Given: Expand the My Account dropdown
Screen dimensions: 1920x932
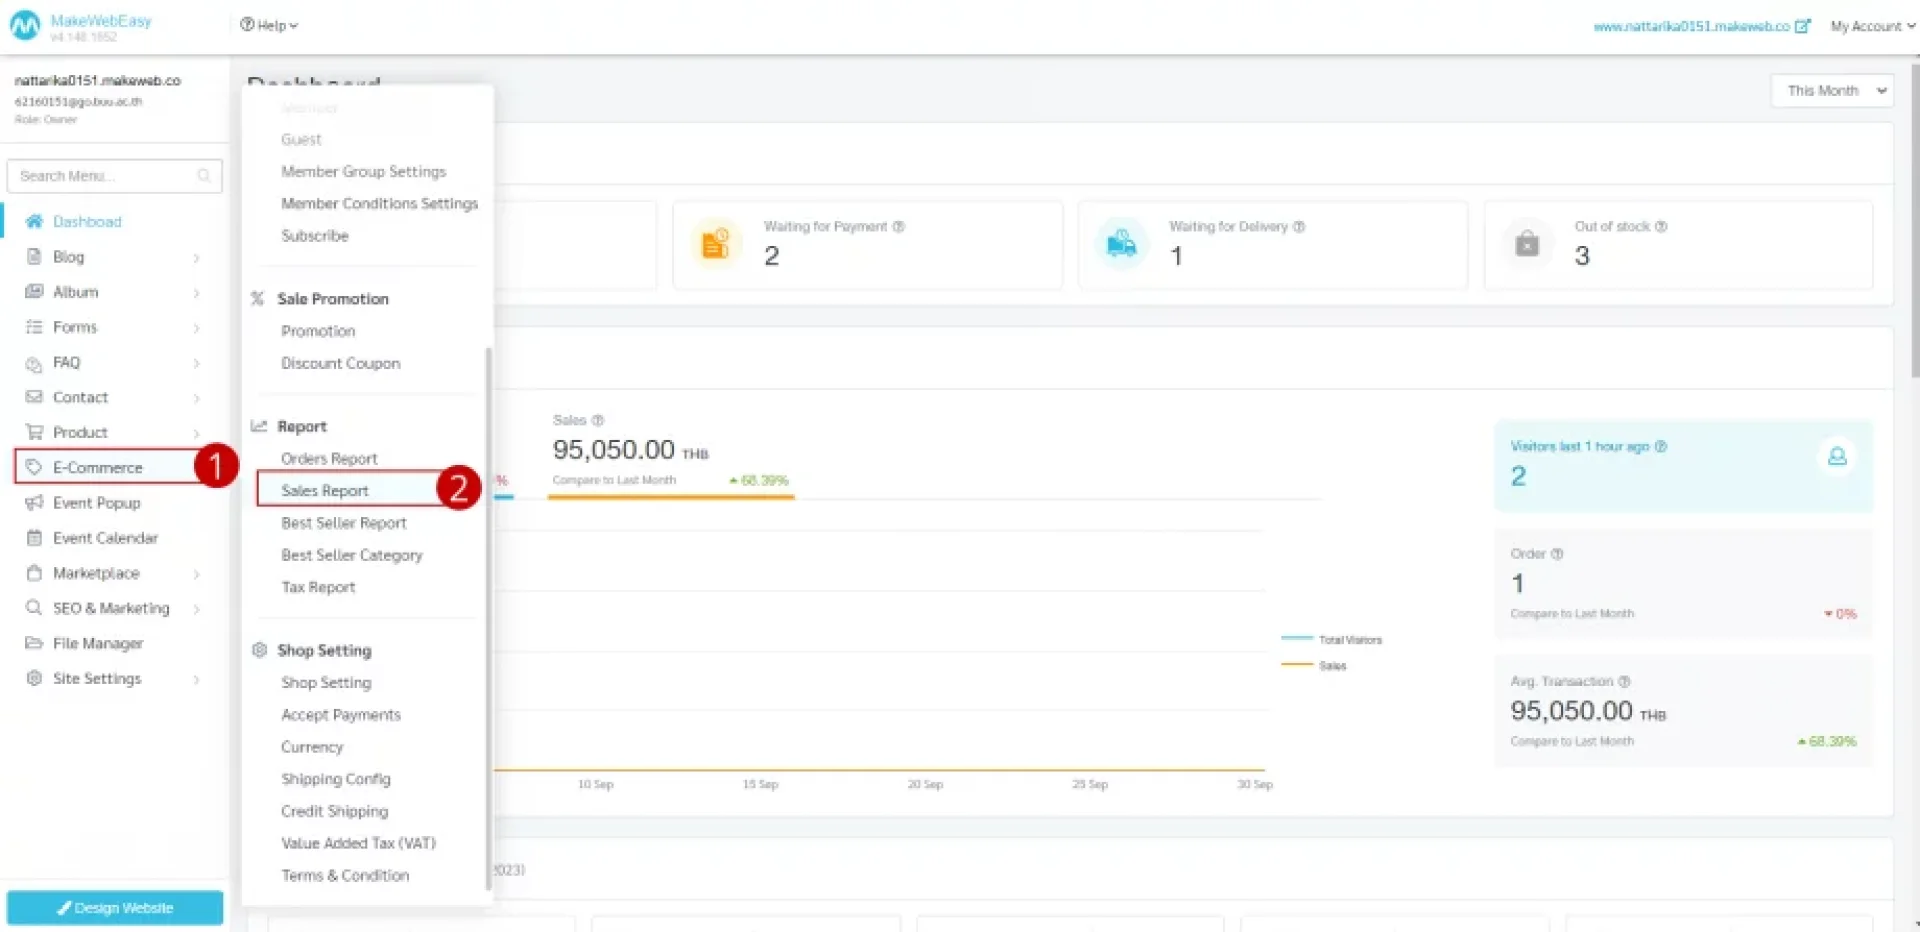Looking at the screenshot, I should point(1872,27).
